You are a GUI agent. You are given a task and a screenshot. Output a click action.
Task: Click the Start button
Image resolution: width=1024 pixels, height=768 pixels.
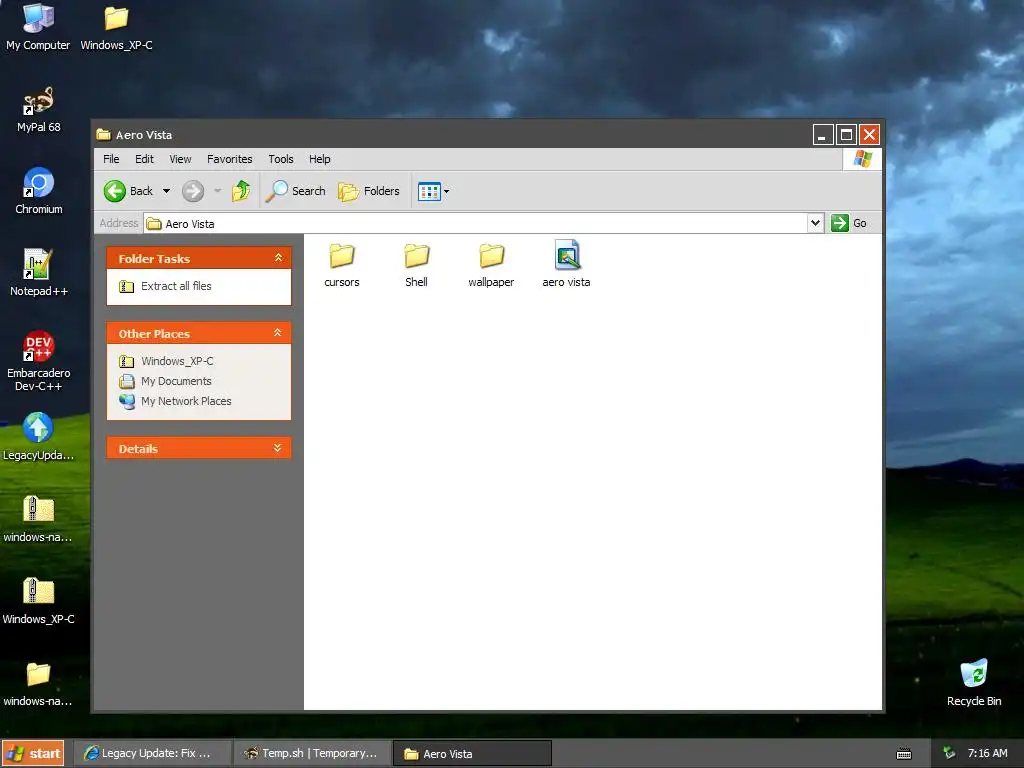[33, 753]
